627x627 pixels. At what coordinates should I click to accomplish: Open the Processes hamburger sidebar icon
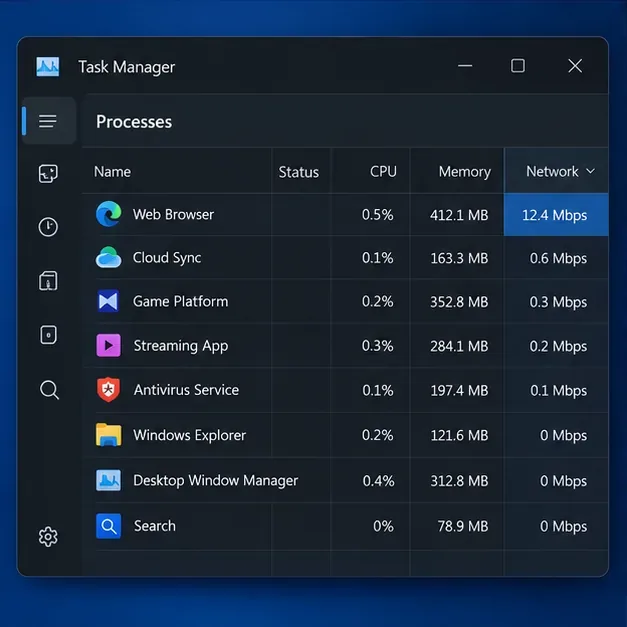48,121
